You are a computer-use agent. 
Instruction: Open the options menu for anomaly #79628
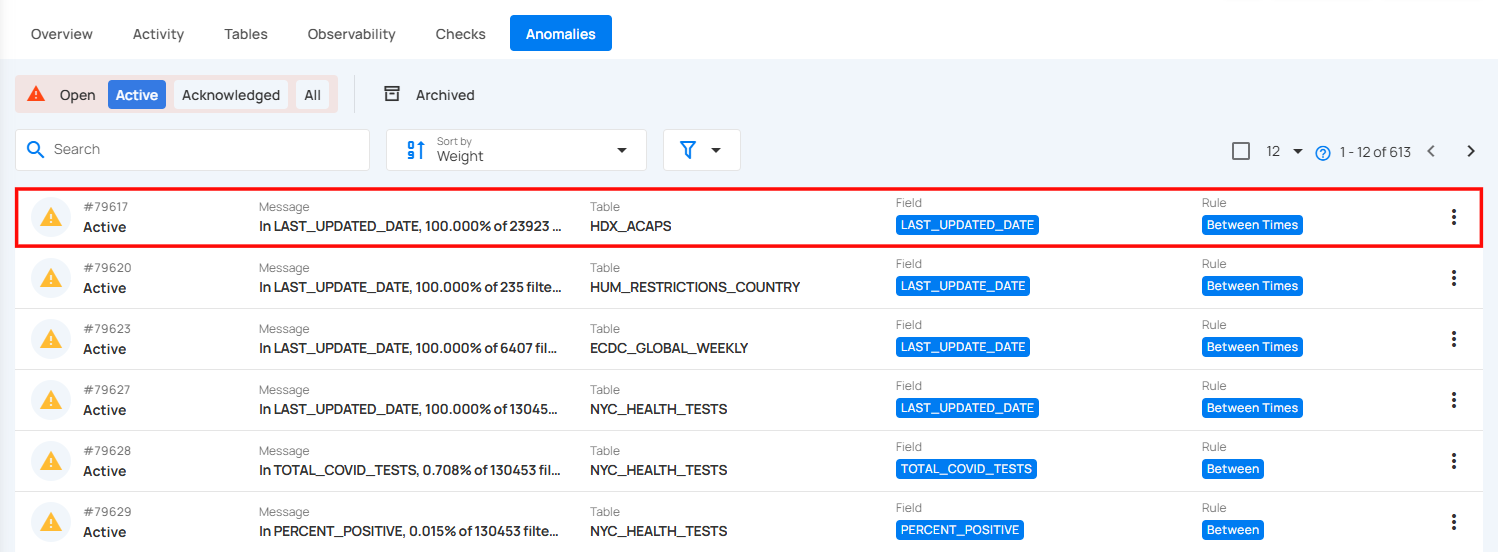point(1454,461)
